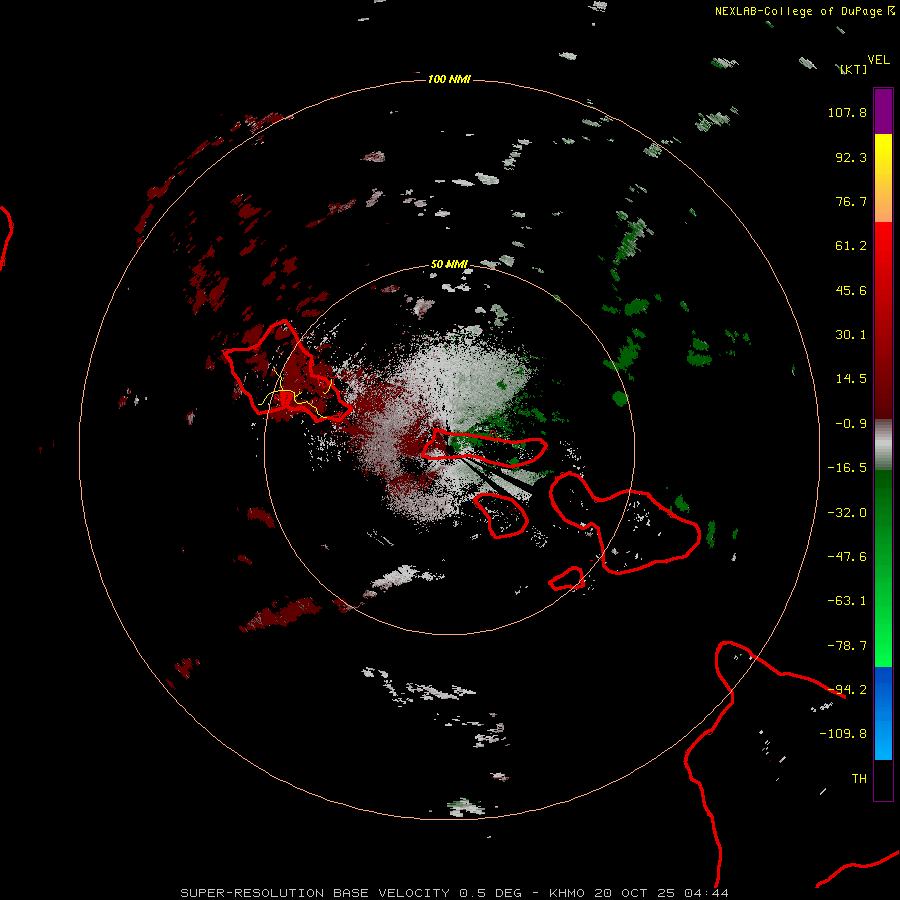Viewport: 900px width, 900px height.
Task: Click the 92.3 velocity scale value
Action: (x=851, y=157)
